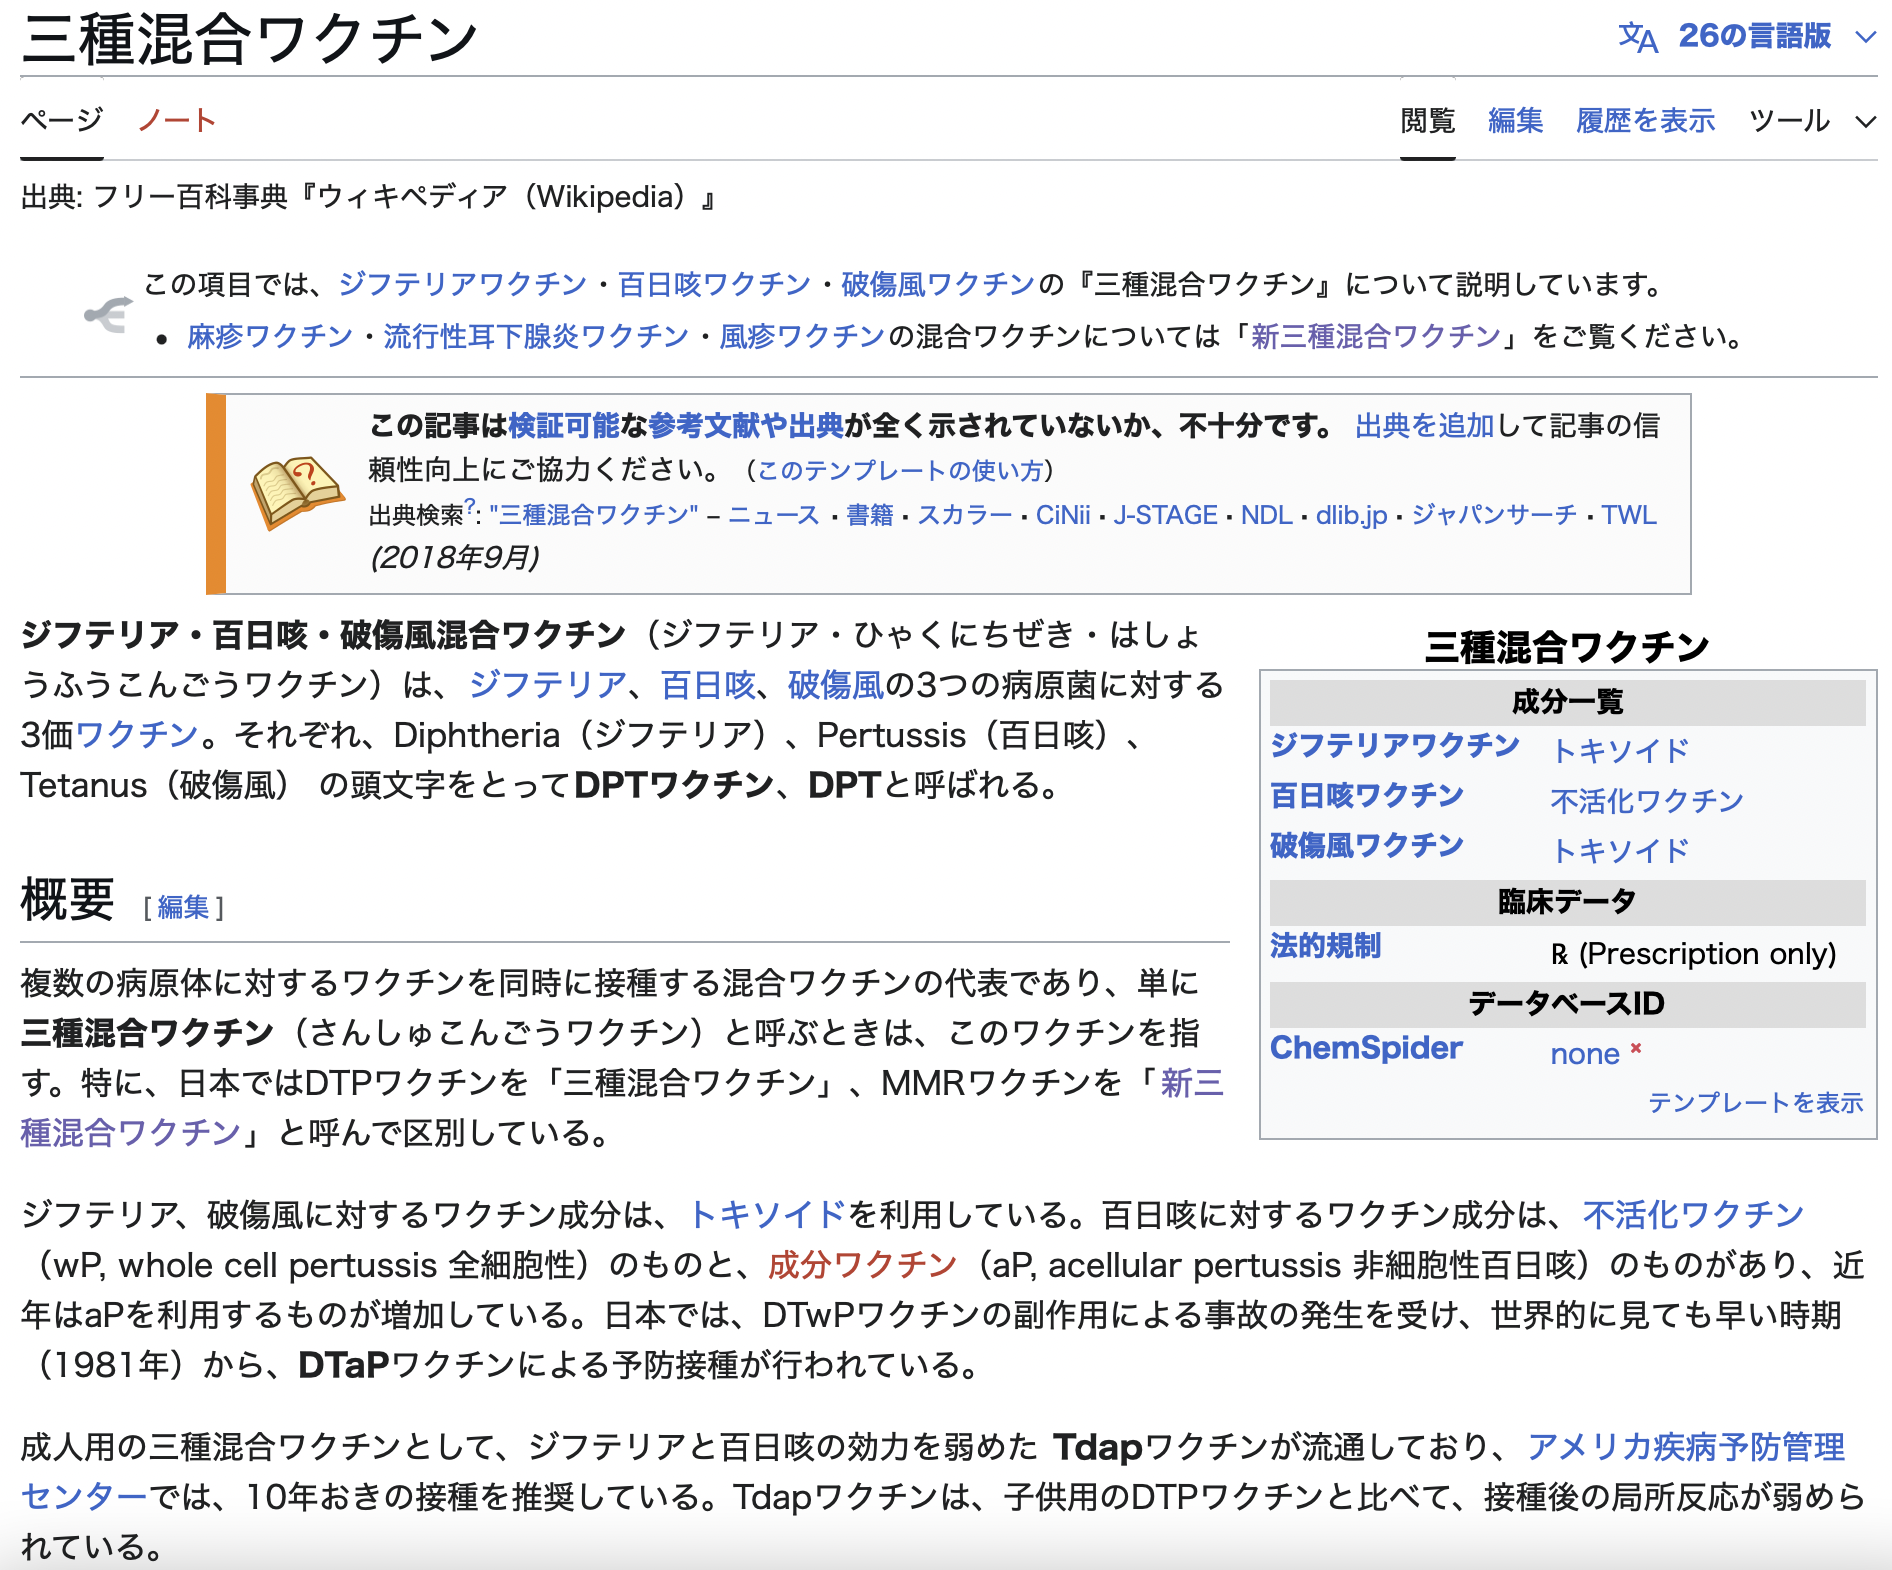Screen dimensions: 1892x1570
Task: Click トキソイド beside 破傷風ワクチン in infobox
Action: (x=1620, y=851)
